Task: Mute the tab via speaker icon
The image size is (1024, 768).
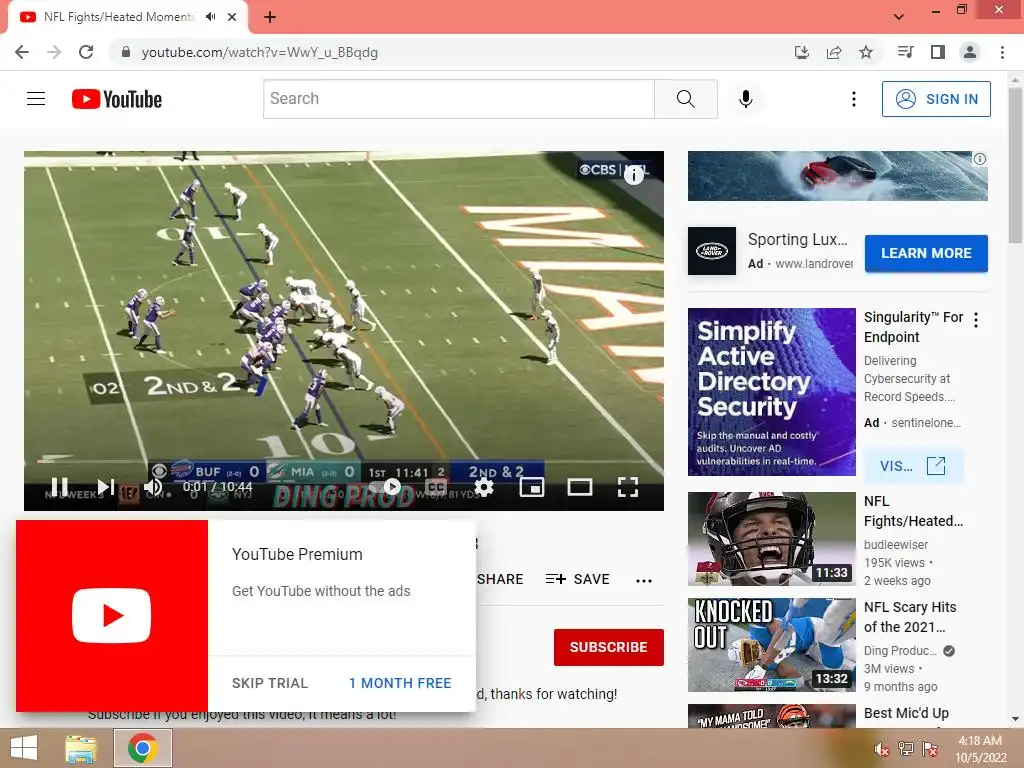Action: (210, 17)
